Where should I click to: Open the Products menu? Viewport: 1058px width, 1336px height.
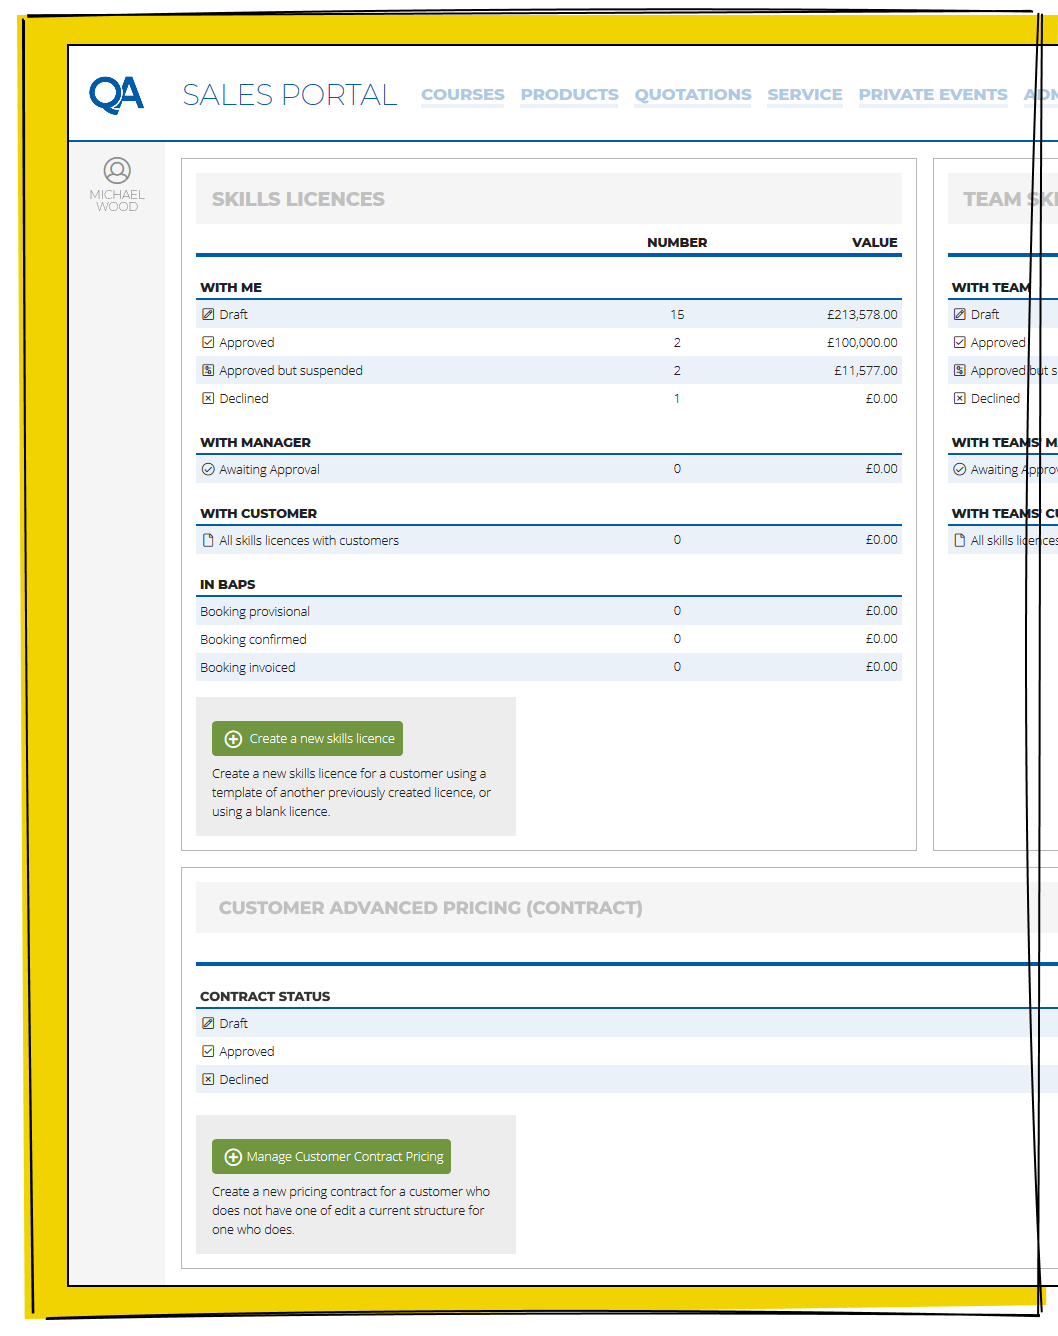[x=569, y=95]
